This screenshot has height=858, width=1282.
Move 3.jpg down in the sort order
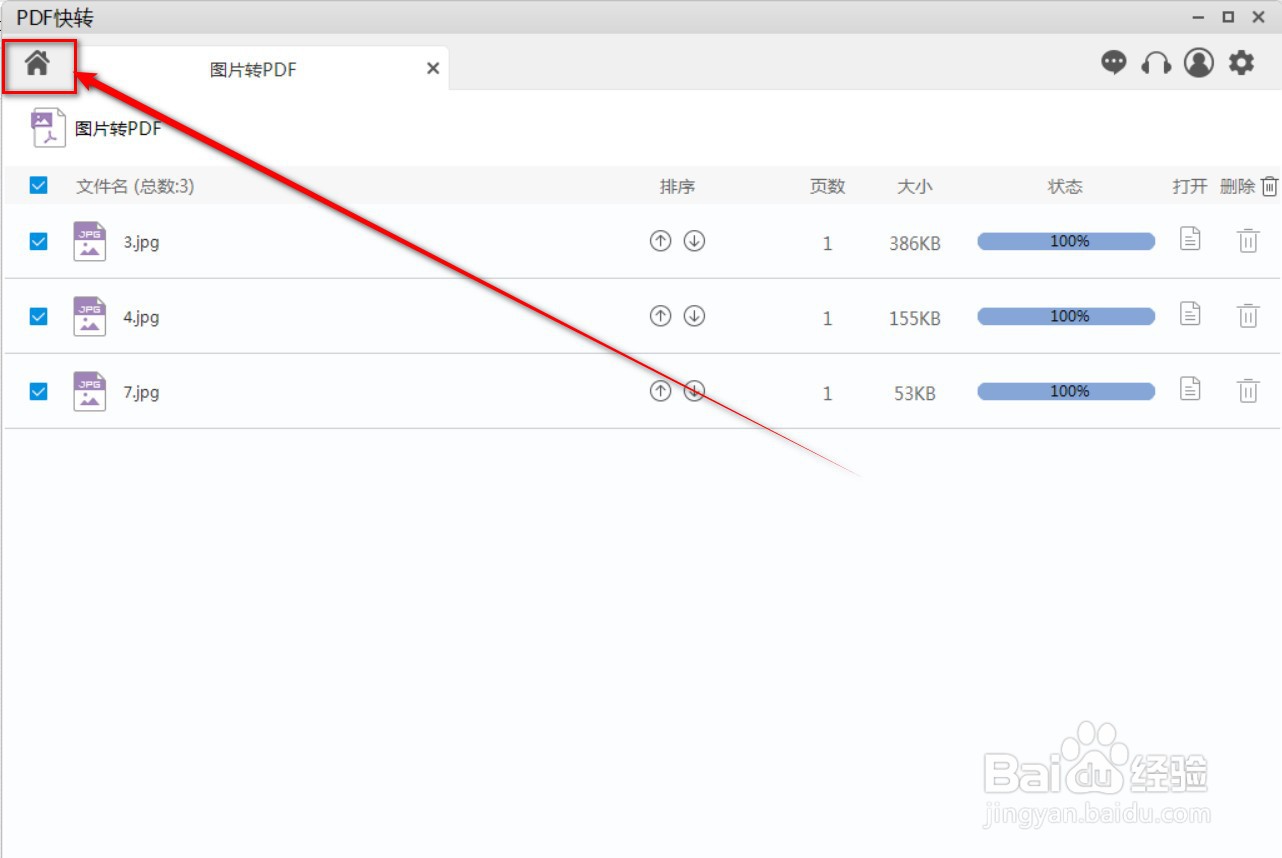coord(694,240)
